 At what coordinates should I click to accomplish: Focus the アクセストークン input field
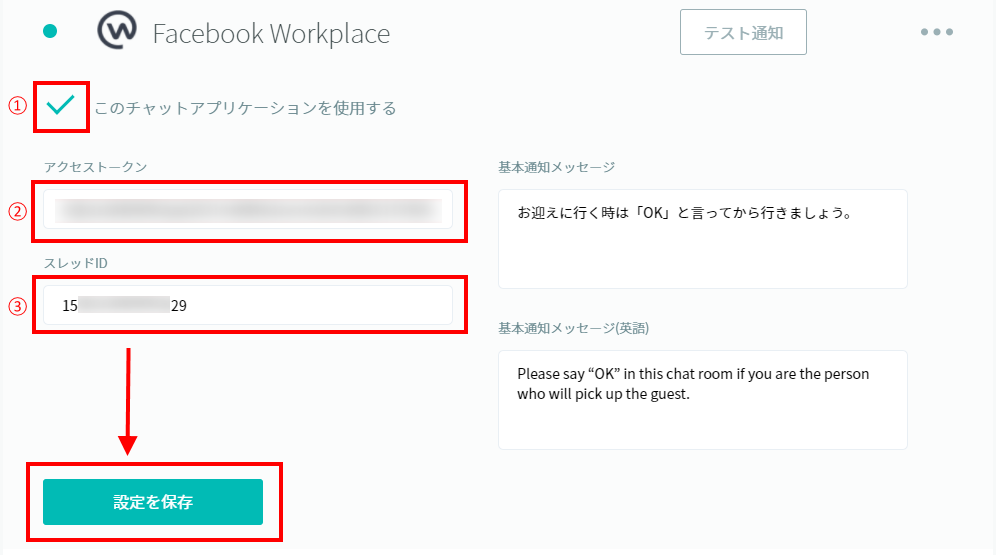[x=248, y=210]
